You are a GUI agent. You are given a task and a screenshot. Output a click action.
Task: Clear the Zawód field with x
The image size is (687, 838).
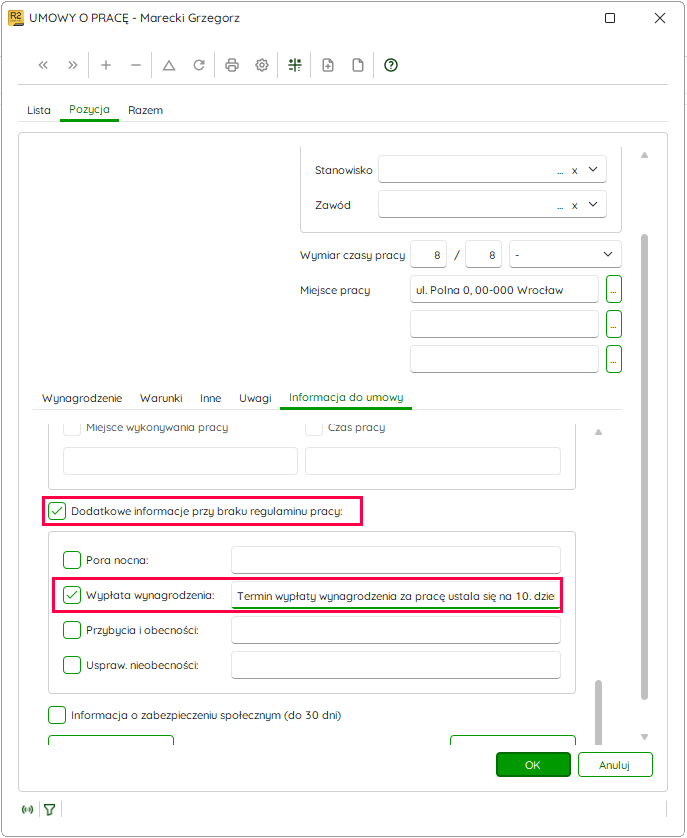575,206
